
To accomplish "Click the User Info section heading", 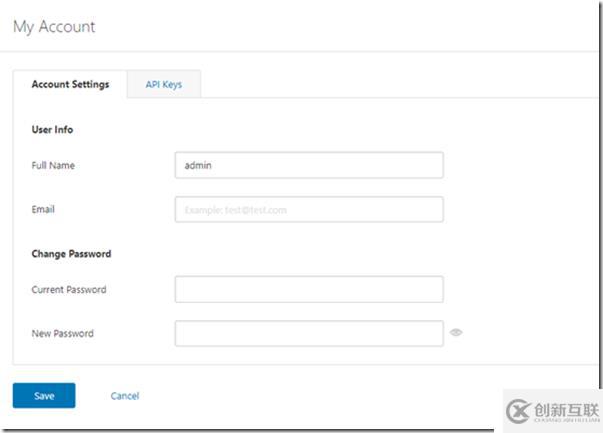I will [52, 129].
